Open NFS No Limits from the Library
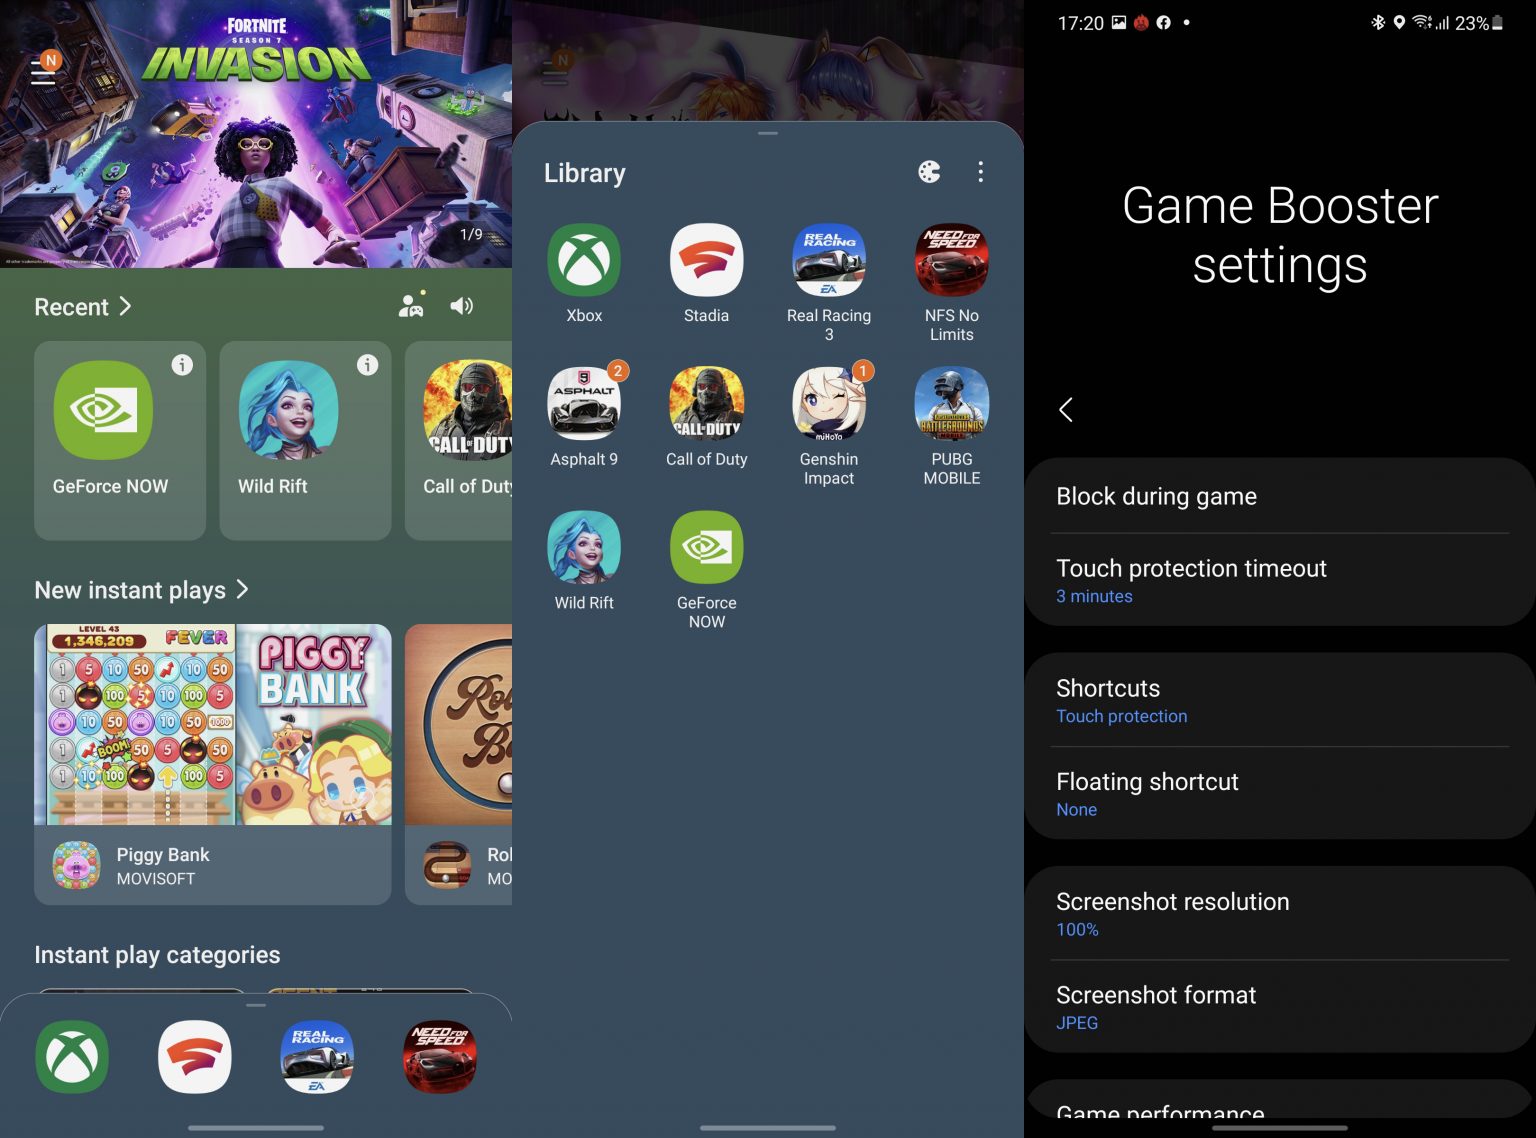The width and height of the screenshot is (1536, 1138). (951, 260)
